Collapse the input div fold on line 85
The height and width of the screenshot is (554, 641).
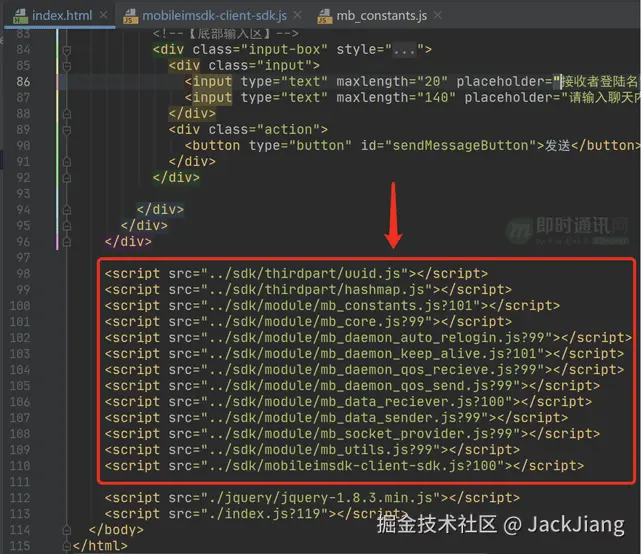click(67, 66)
